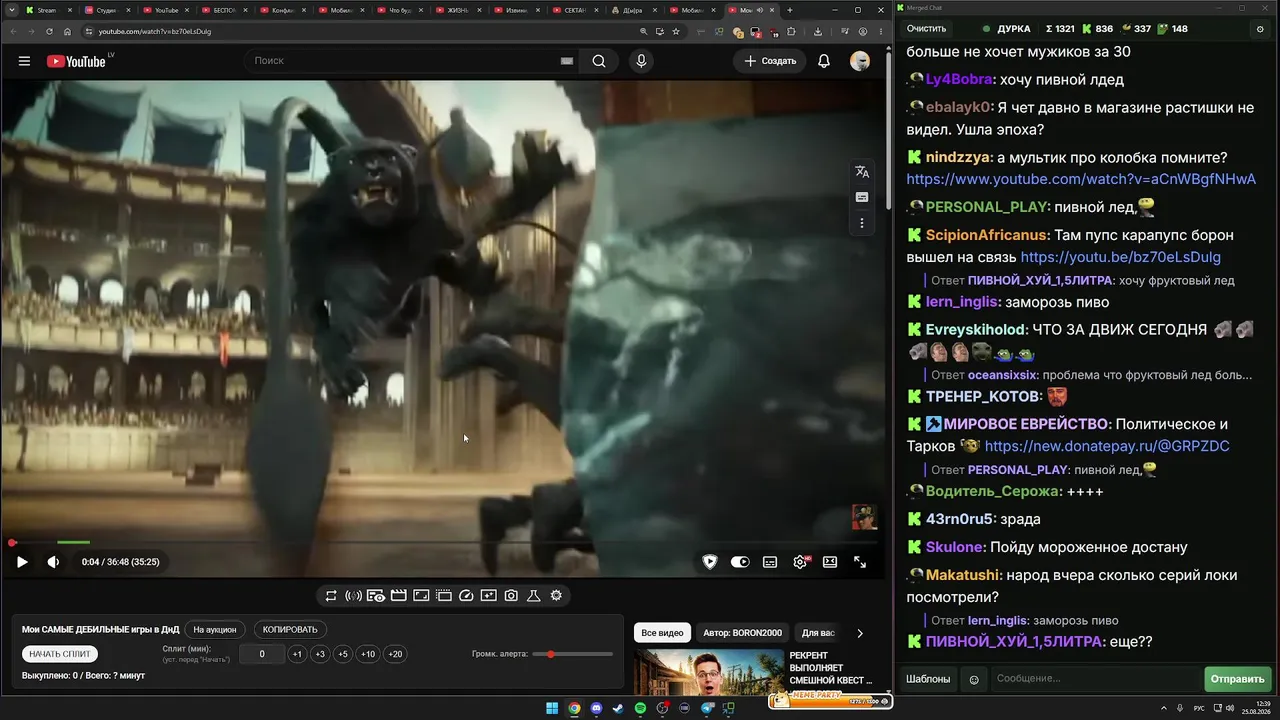Click the flask icon in enhancer toolbar

click(x=533, y=596)
